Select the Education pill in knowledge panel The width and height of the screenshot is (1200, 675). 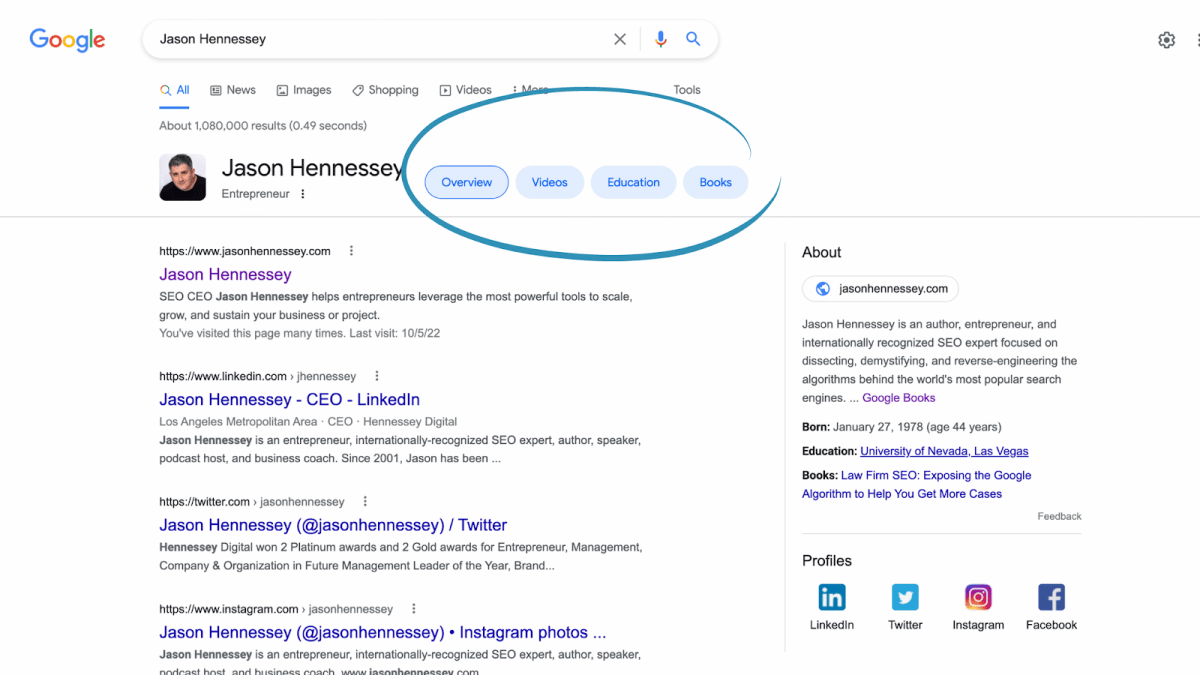pos(633,182)
